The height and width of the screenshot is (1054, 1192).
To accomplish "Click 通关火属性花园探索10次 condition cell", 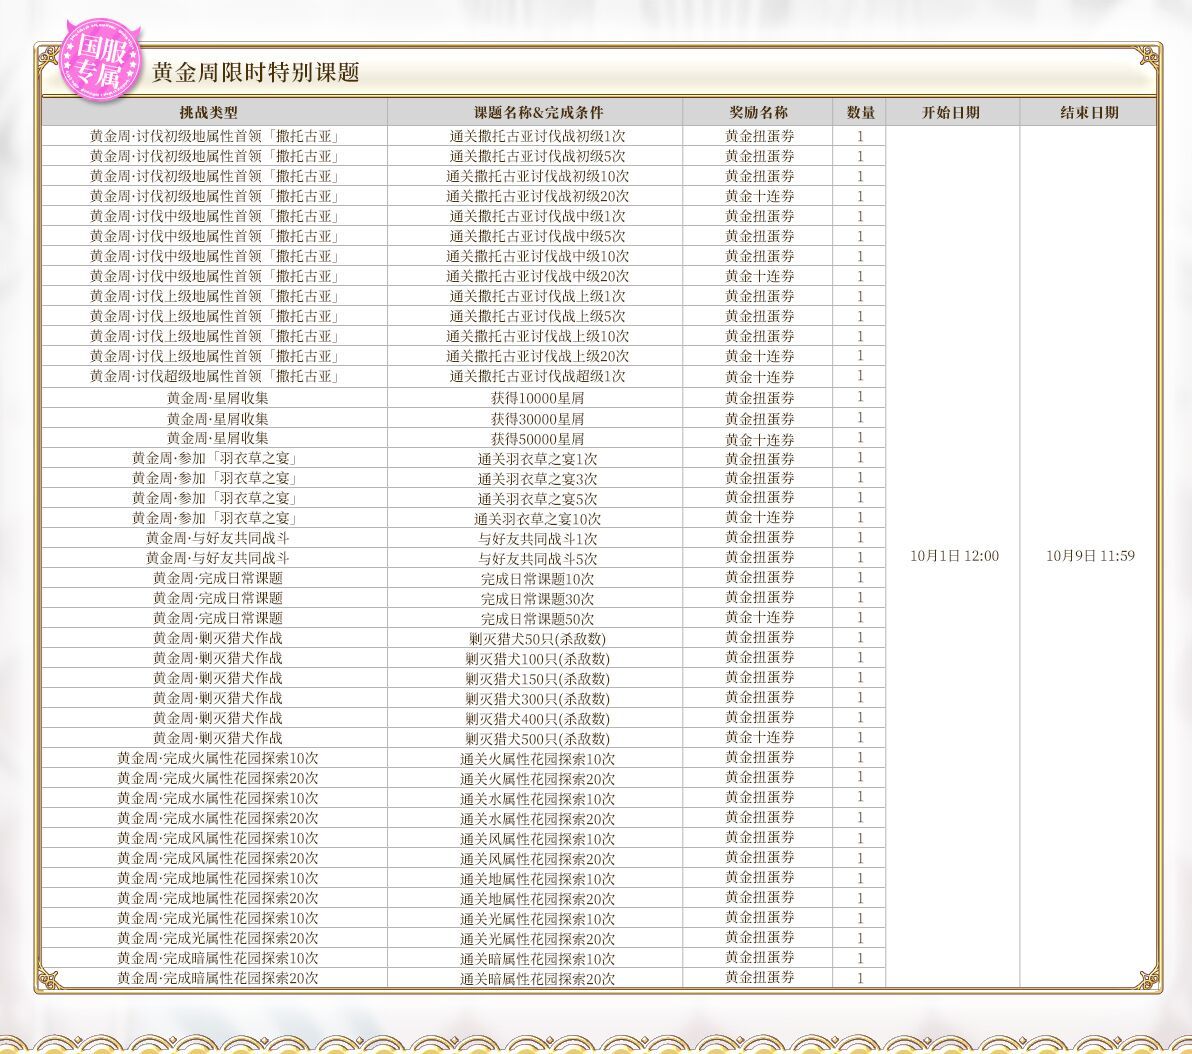I will point(537,759).
